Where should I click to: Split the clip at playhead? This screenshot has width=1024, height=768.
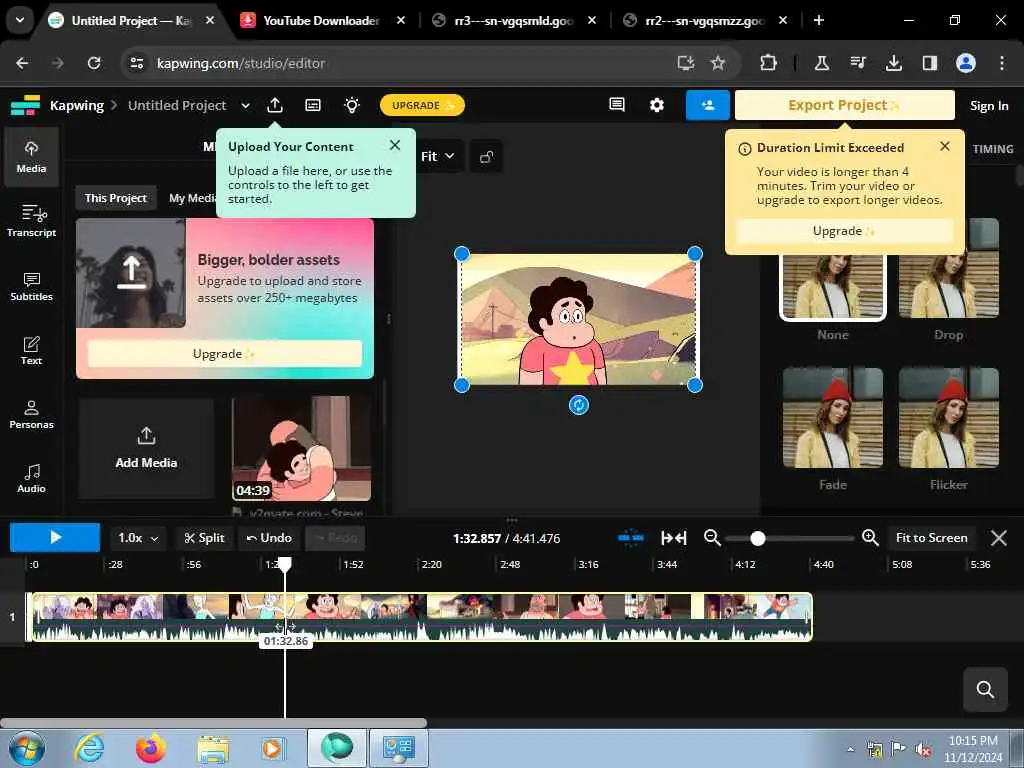[204, 538]
